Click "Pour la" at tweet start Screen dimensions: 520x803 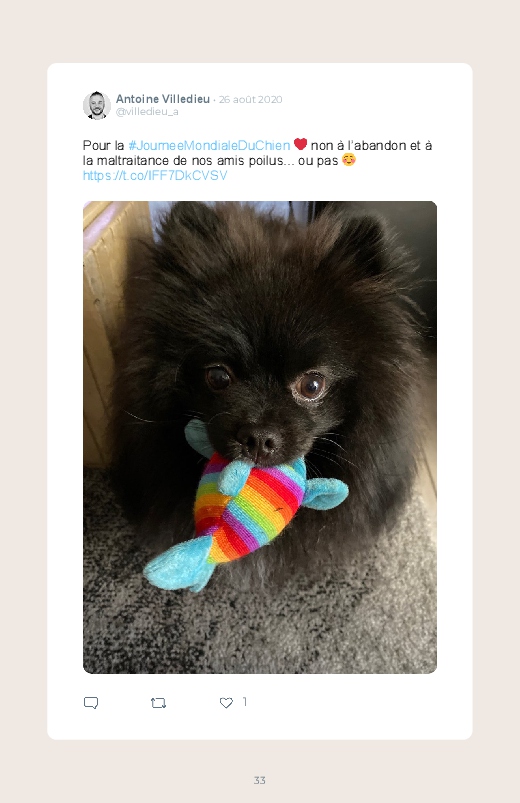[x=103, y=145]
